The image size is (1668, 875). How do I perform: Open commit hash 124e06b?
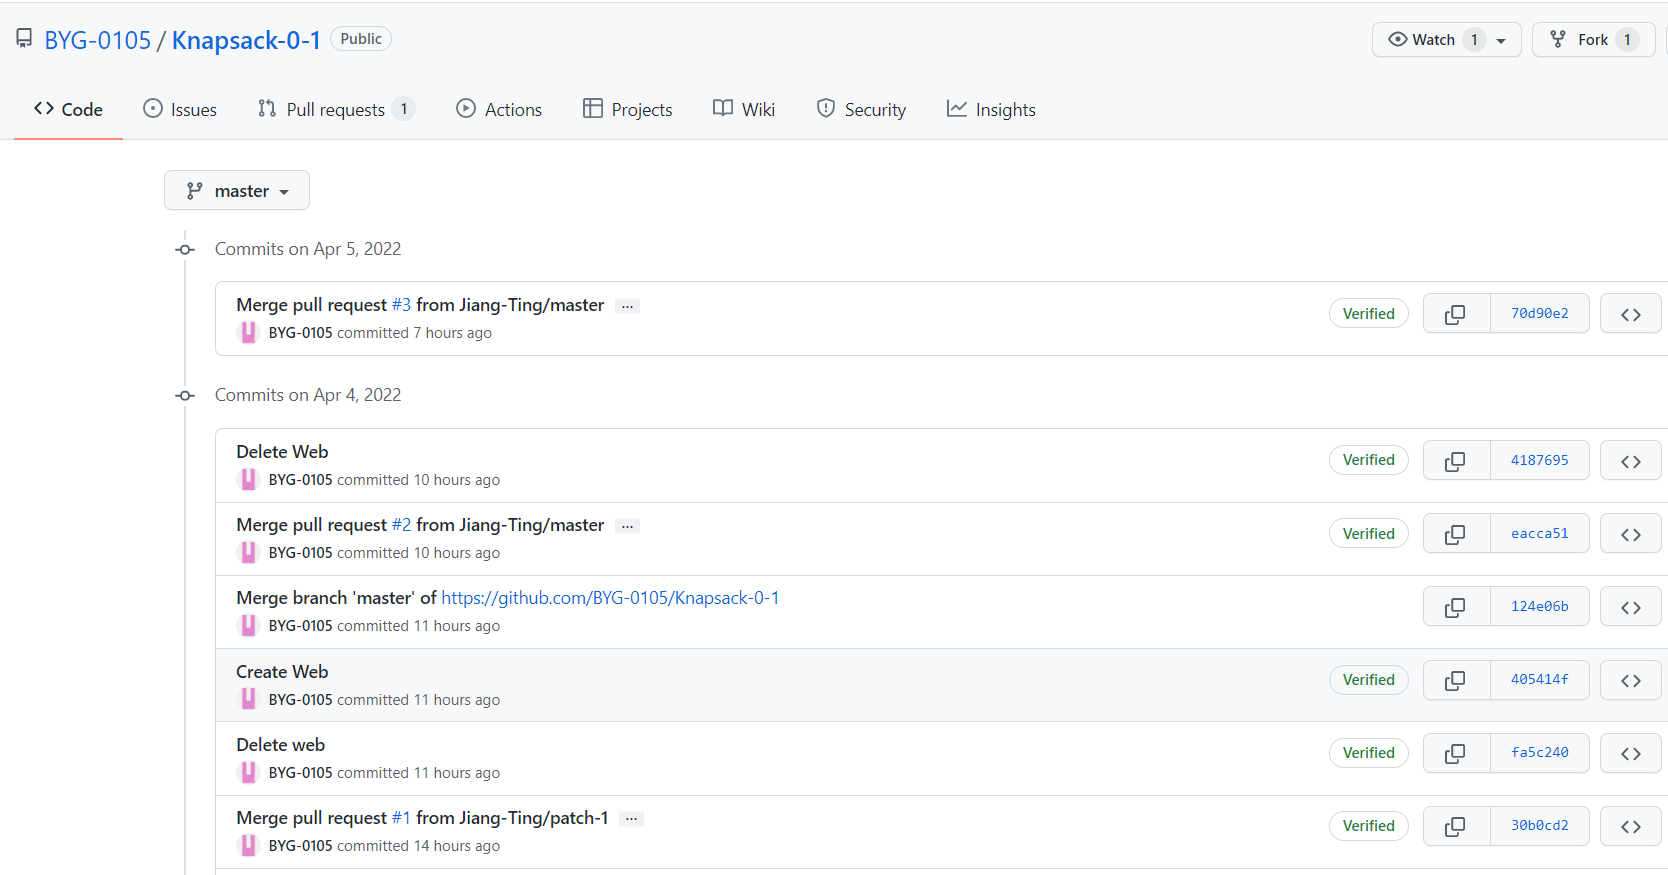pyautogui.click(x=1540, y=607)
